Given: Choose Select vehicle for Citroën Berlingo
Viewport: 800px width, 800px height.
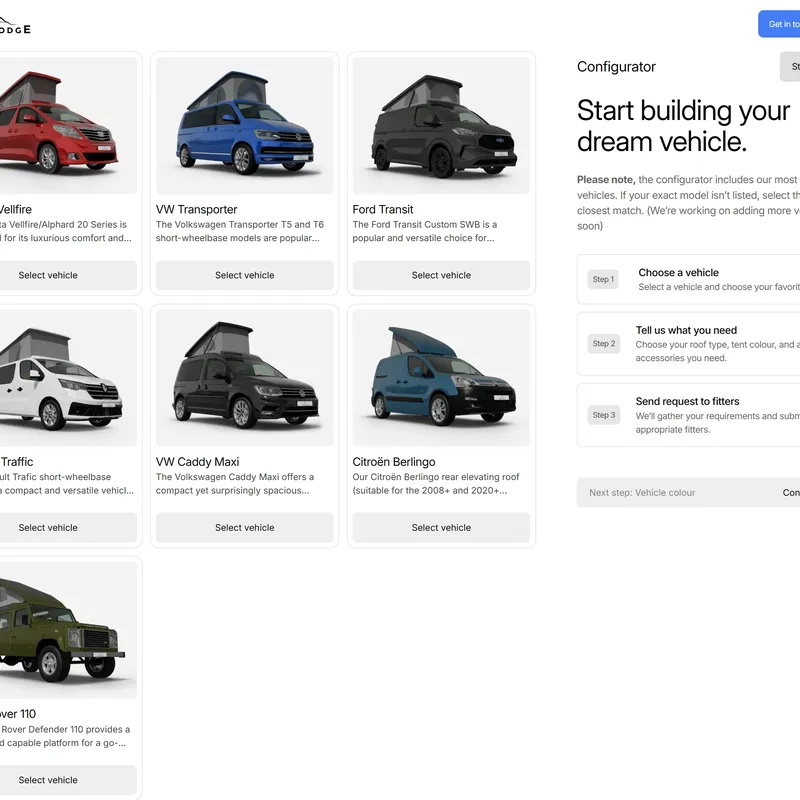Looking at the screenshot, I should pos(441,527).
